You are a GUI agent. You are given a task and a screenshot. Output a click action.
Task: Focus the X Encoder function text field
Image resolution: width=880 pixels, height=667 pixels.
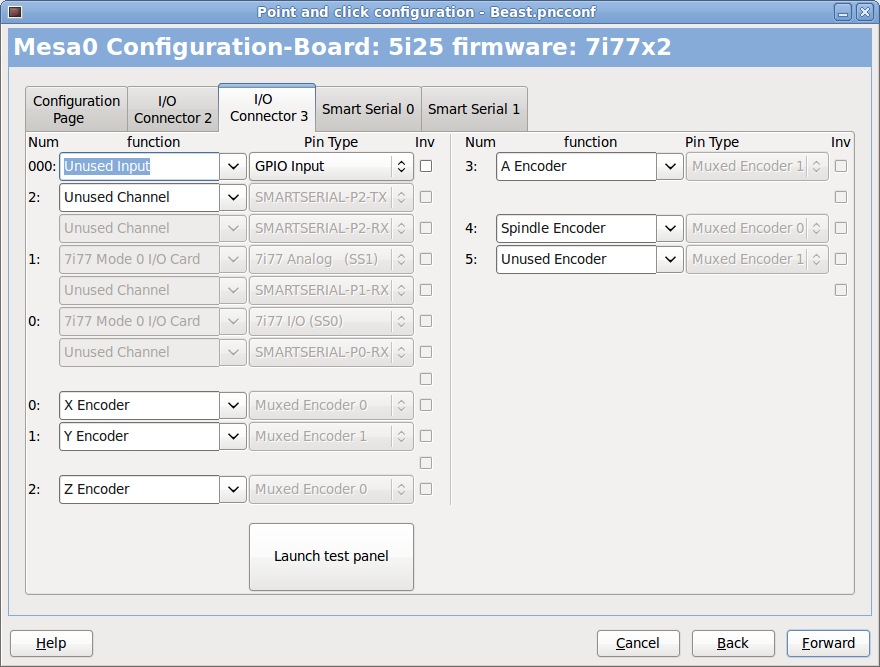point(139,405)
